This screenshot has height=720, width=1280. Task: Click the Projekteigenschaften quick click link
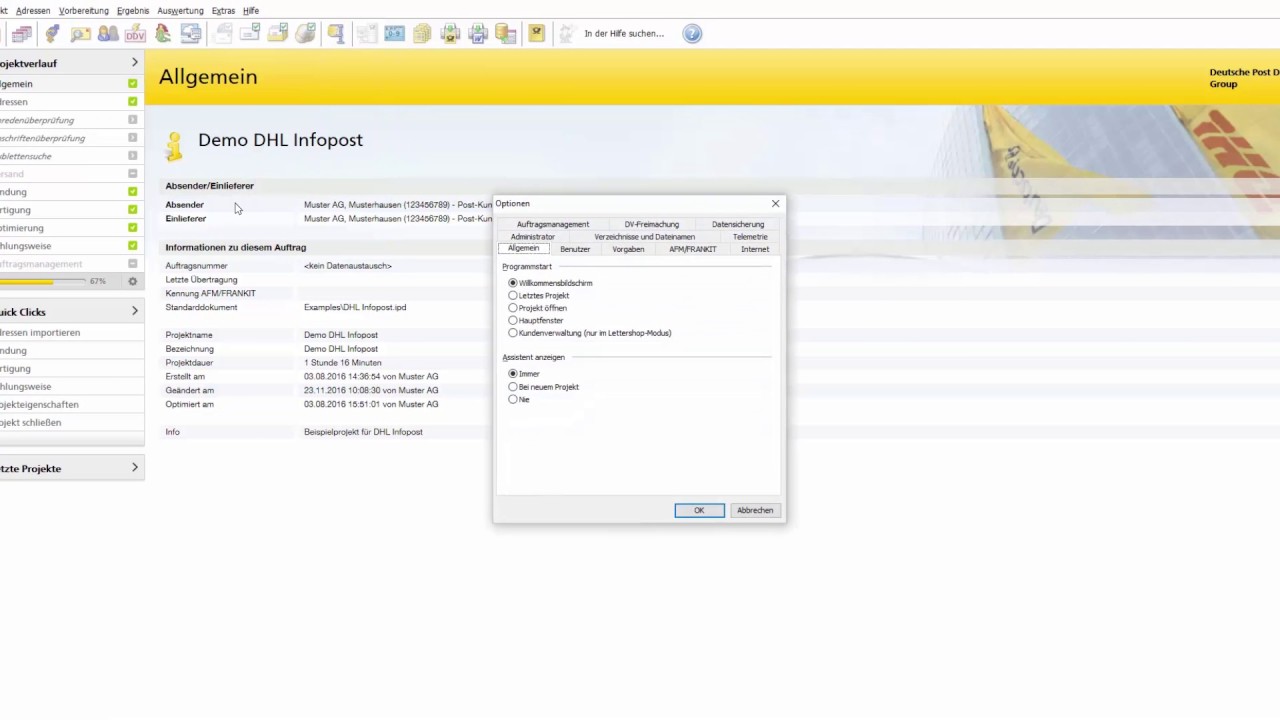tap(39, 405)
